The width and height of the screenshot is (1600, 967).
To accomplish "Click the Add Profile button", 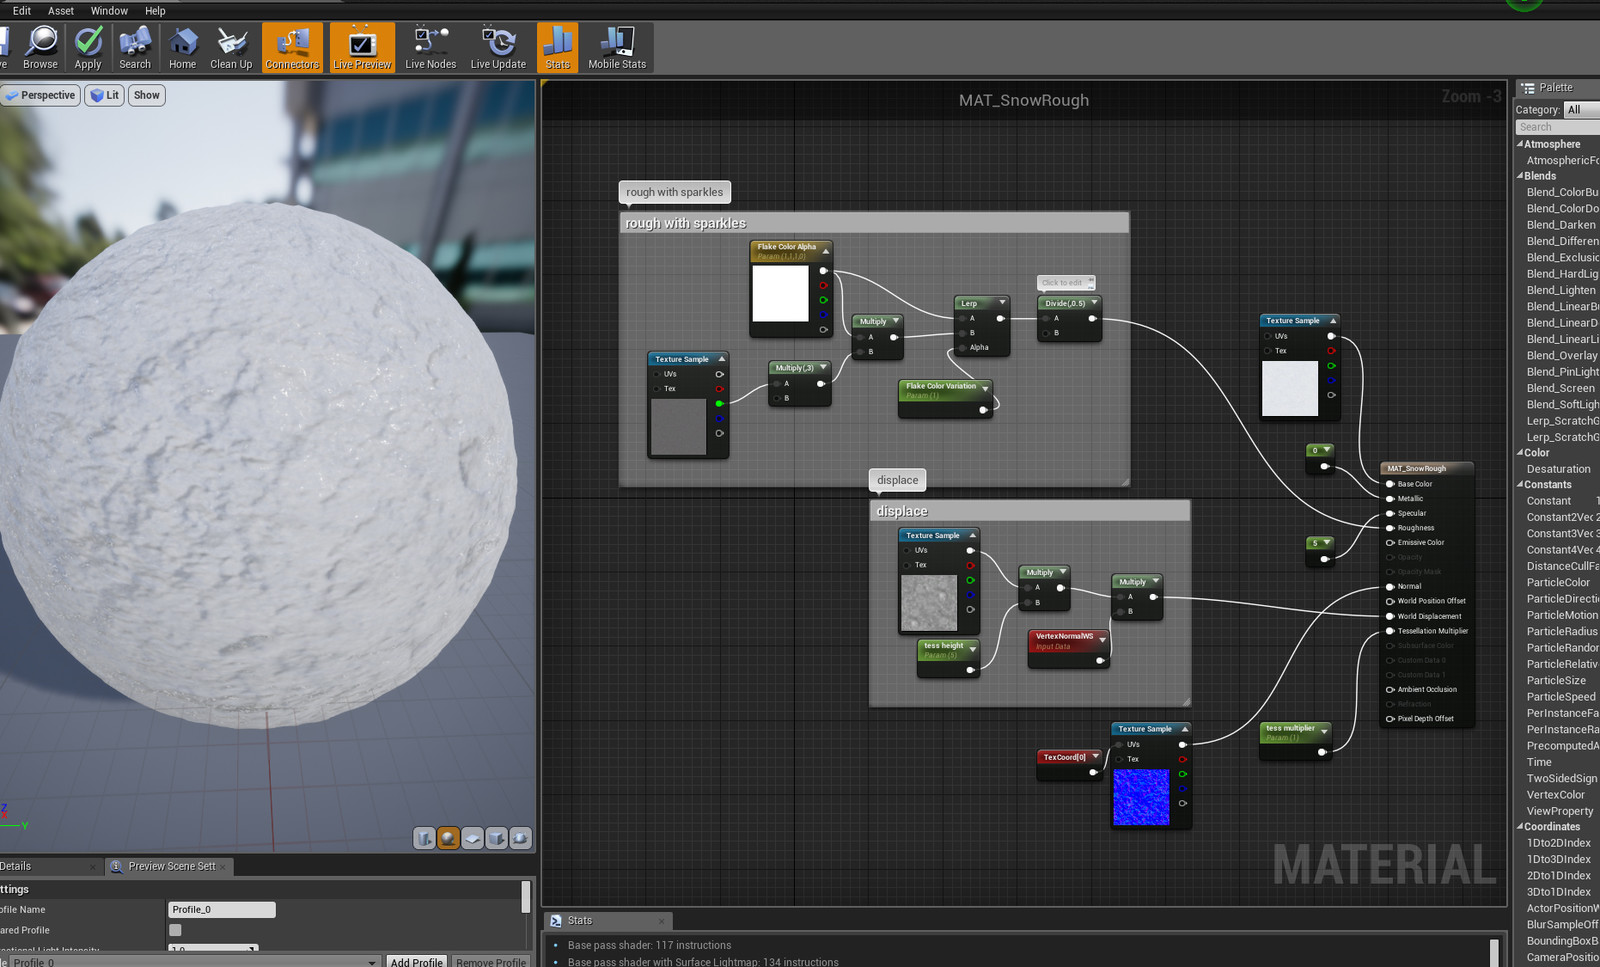I will click(x=416, y=962).
